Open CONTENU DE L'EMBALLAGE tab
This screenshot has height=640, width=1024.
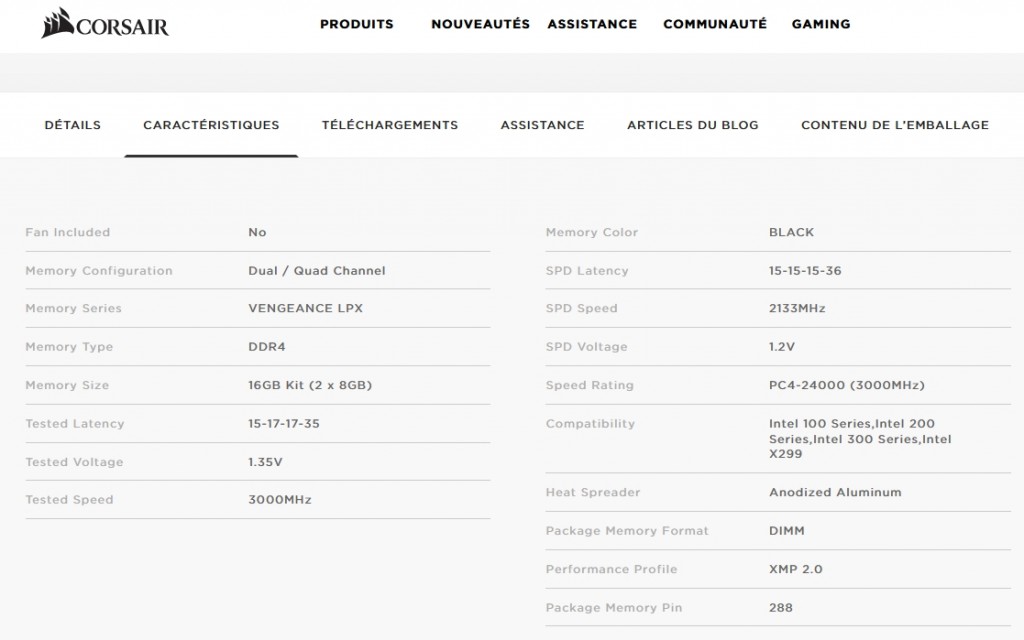coord(895,125)
